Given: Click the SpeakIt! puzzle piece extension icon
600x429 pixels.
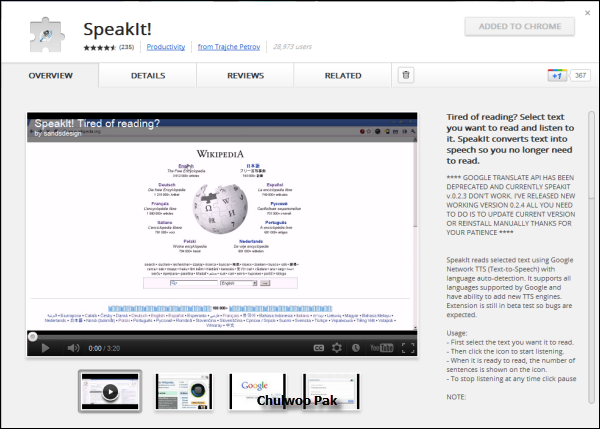Looking at the screenshot, I should pyautogui.click(x=47, y=35).
